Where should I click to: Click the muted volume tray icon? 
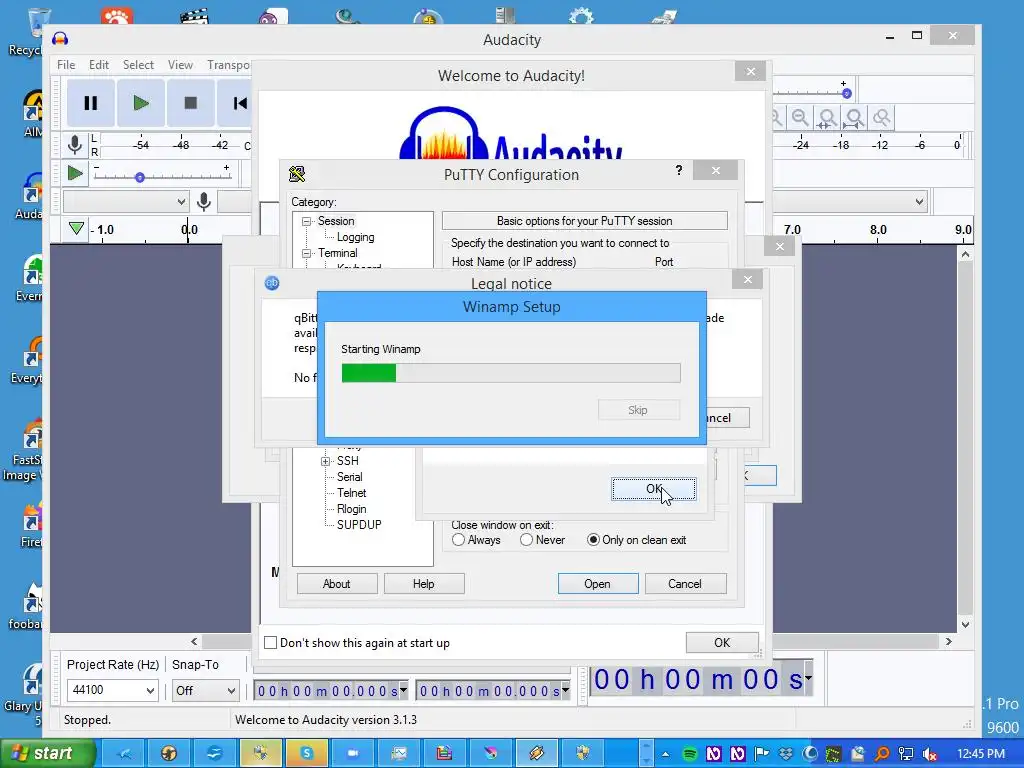930,754
